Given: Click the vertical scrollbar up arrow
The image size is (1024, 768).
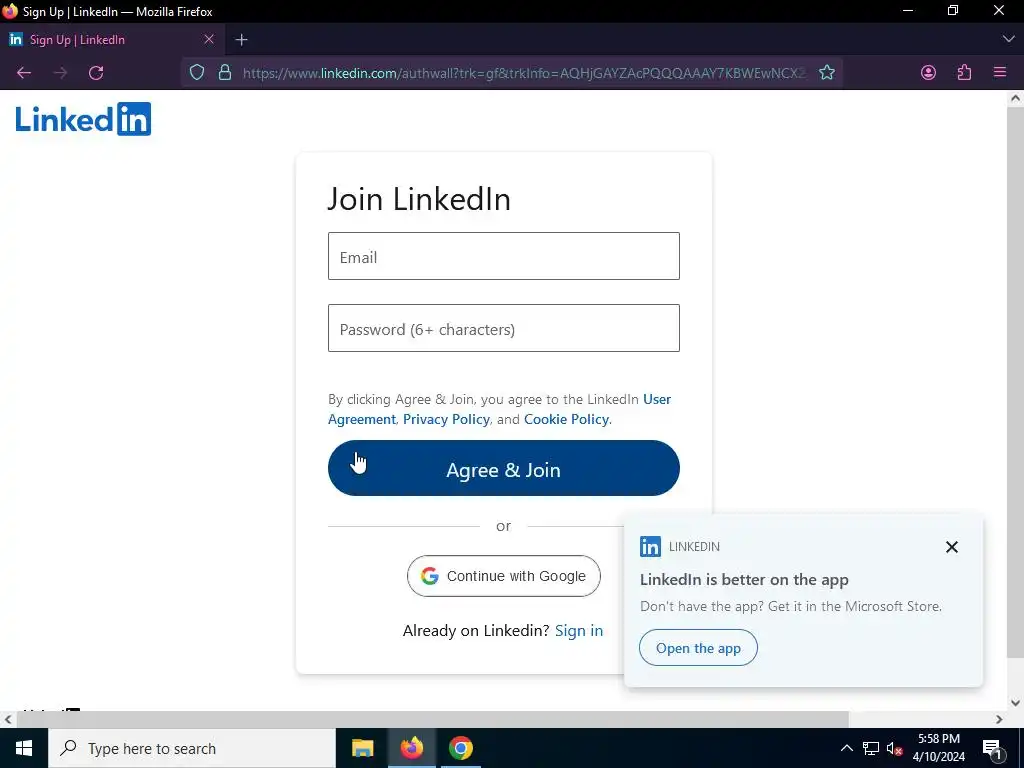Looking at the screenshot, I should coord(1015,99).
